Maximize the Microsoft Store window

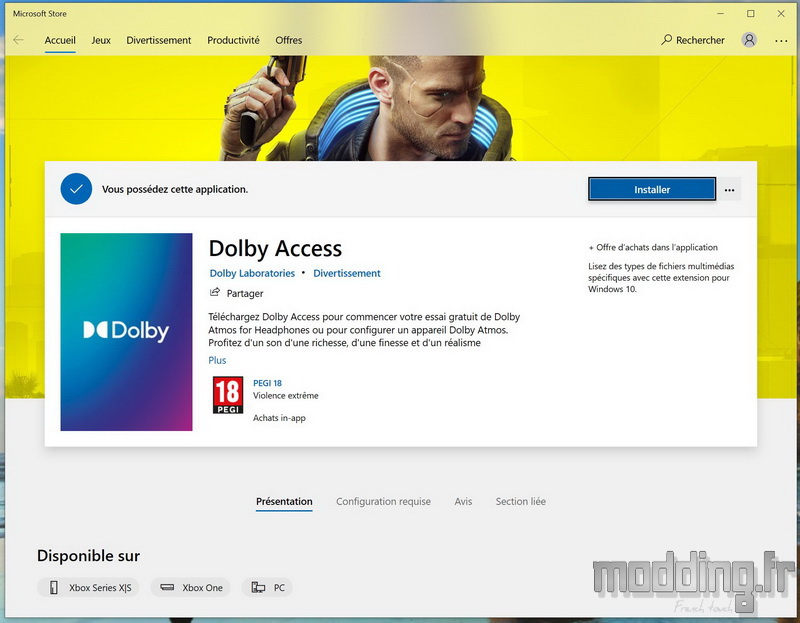click(751, 14)
